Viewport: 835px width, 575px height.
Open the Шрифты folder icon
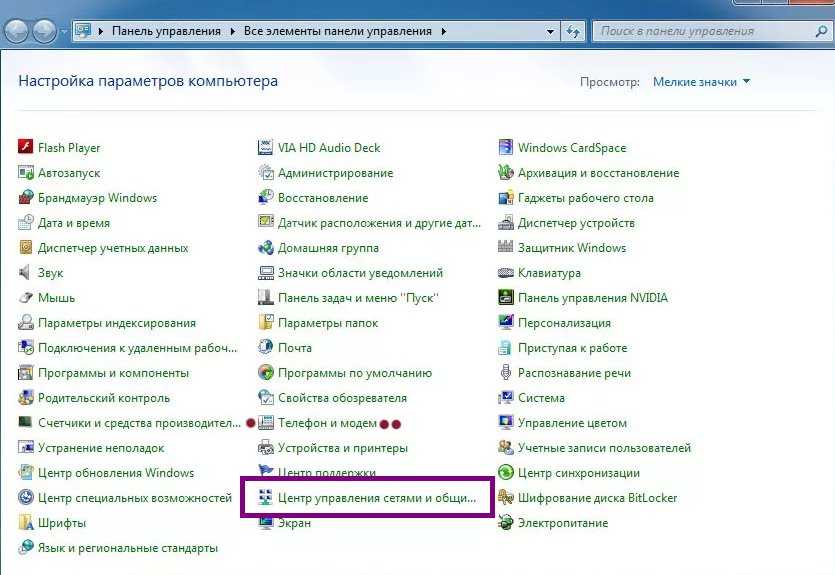coord(26,523)
